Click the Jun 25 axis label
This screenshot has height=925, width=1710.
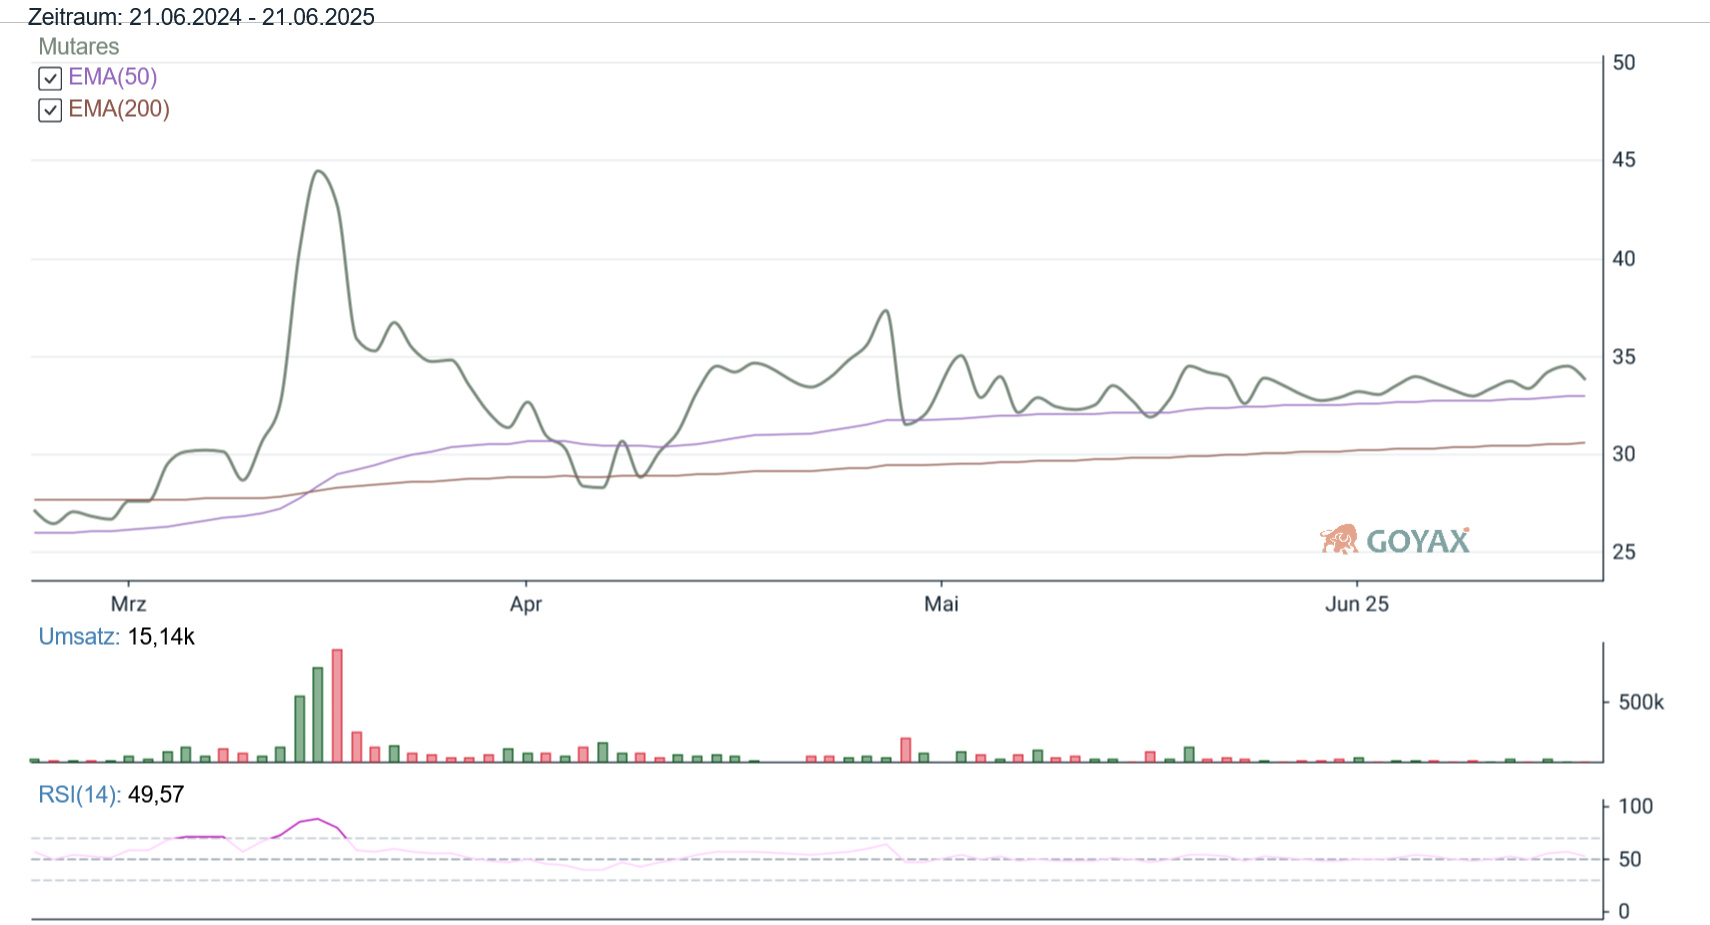tap(1357, 604)
